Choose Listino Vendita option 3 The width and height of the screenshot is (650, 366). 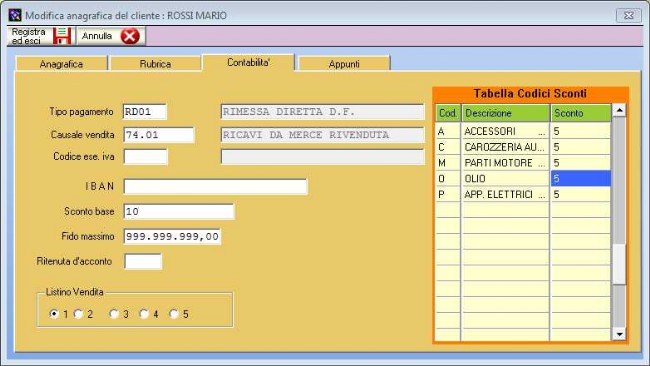(114, 314)
